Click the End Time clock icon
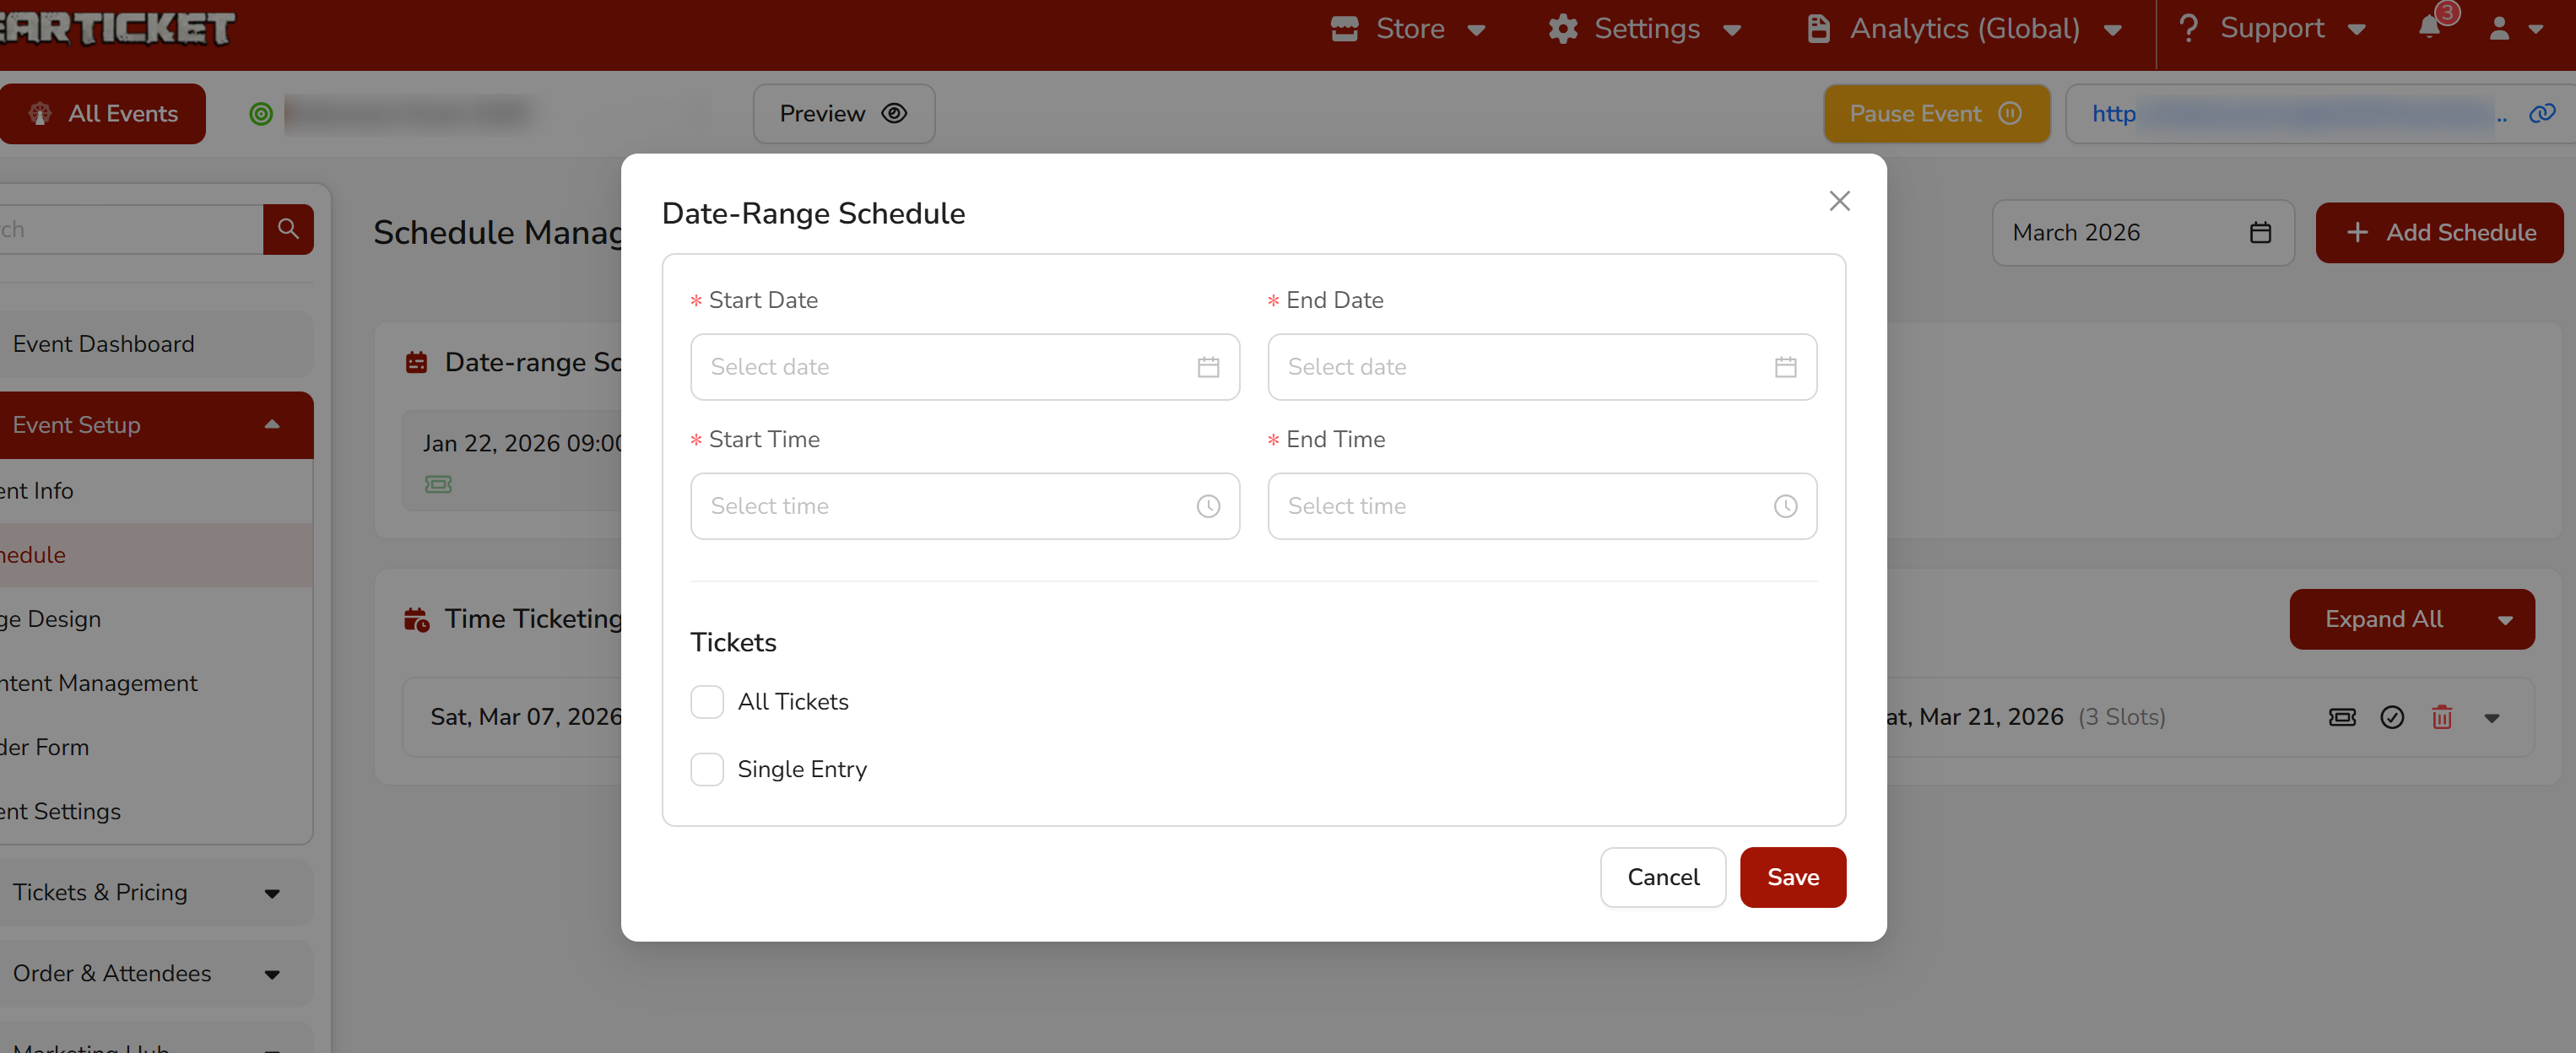Screen dimensions: 2576x1053 [1784, 506]
